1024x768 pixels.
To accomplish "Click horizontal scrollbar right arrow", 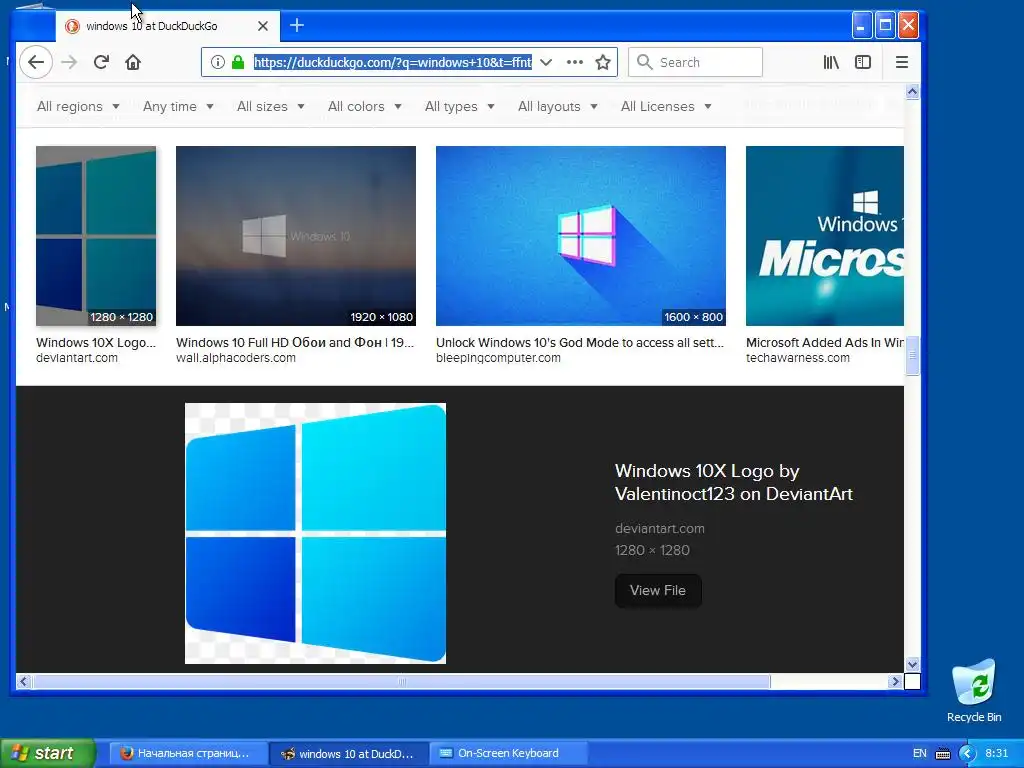I will 895,682.
